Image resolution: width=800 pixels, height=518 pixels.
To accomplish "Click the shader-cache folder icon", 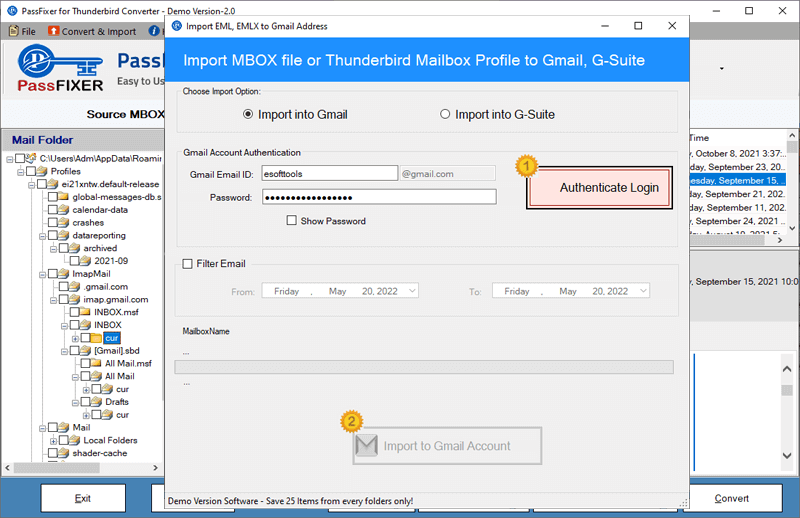I will pos(63,453).
